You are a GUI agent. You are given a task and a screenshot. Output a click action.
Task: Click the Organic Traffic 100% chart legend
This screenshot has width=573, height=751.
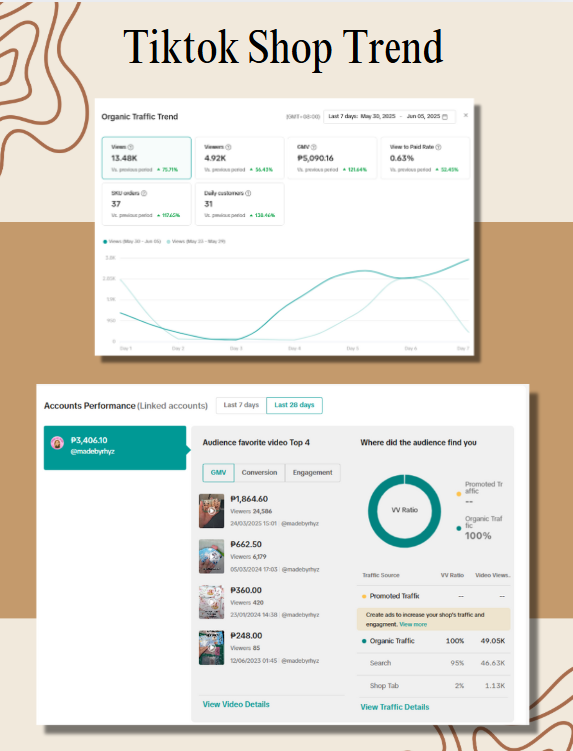(x=479, y=528)
